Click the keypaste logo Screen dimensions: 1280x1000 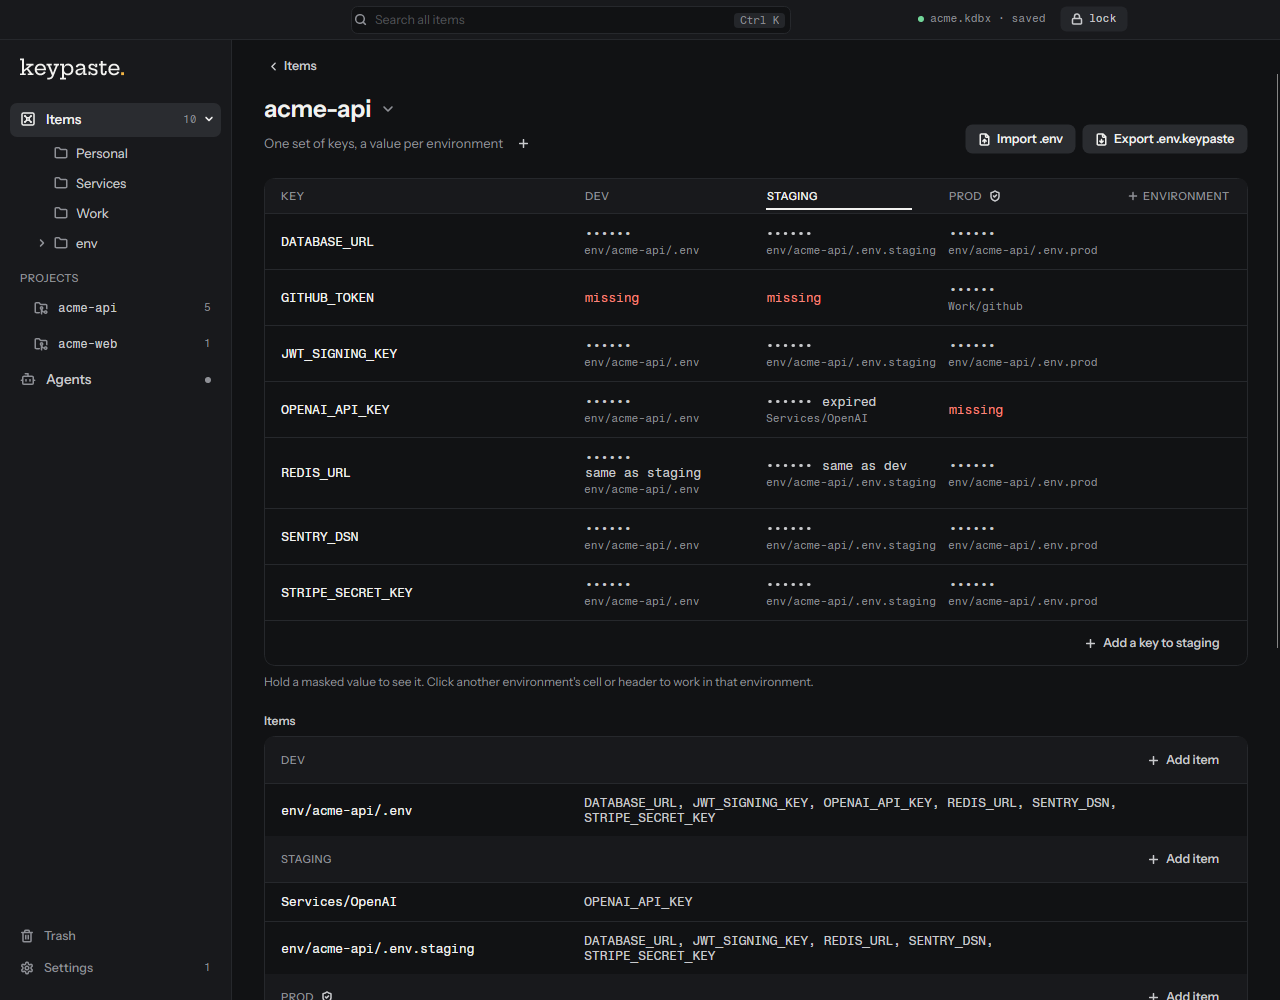[72, 68]
